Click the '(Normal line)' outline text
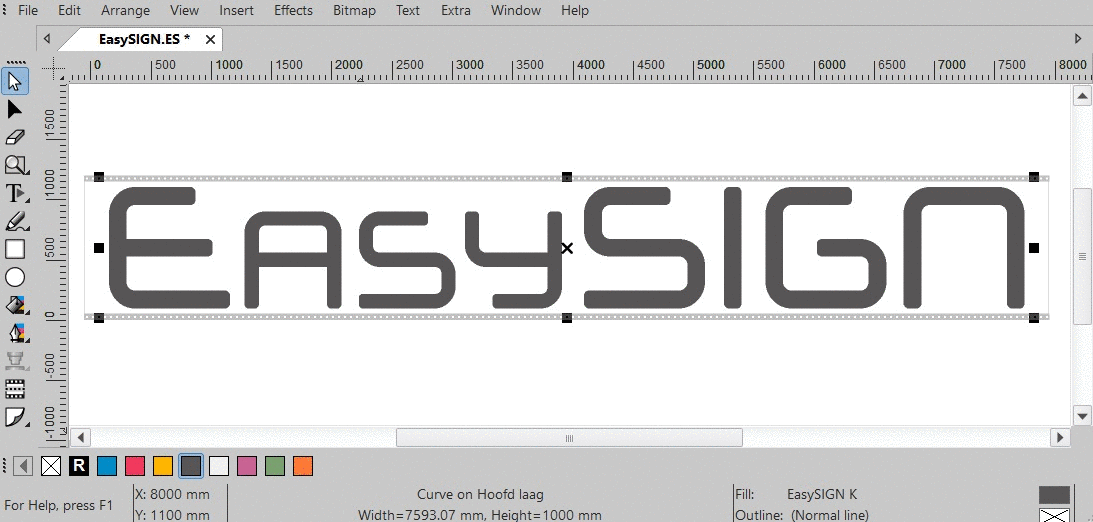This screenshot has height=522, width=1093. pos(830,516)
